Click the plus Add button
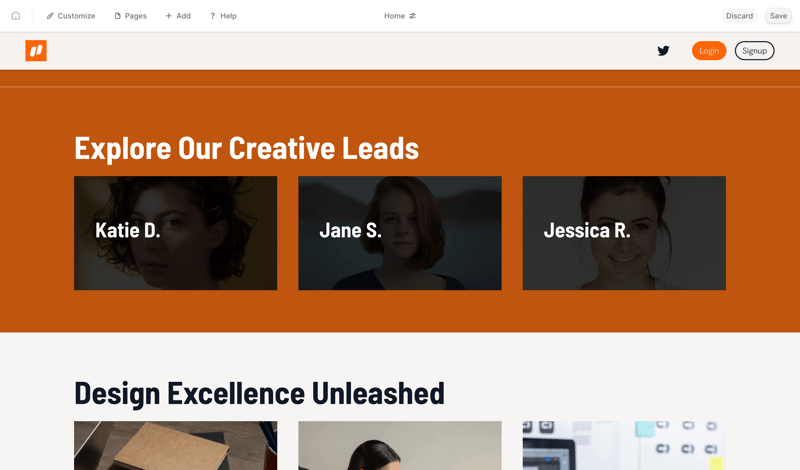 click(178, 16)
